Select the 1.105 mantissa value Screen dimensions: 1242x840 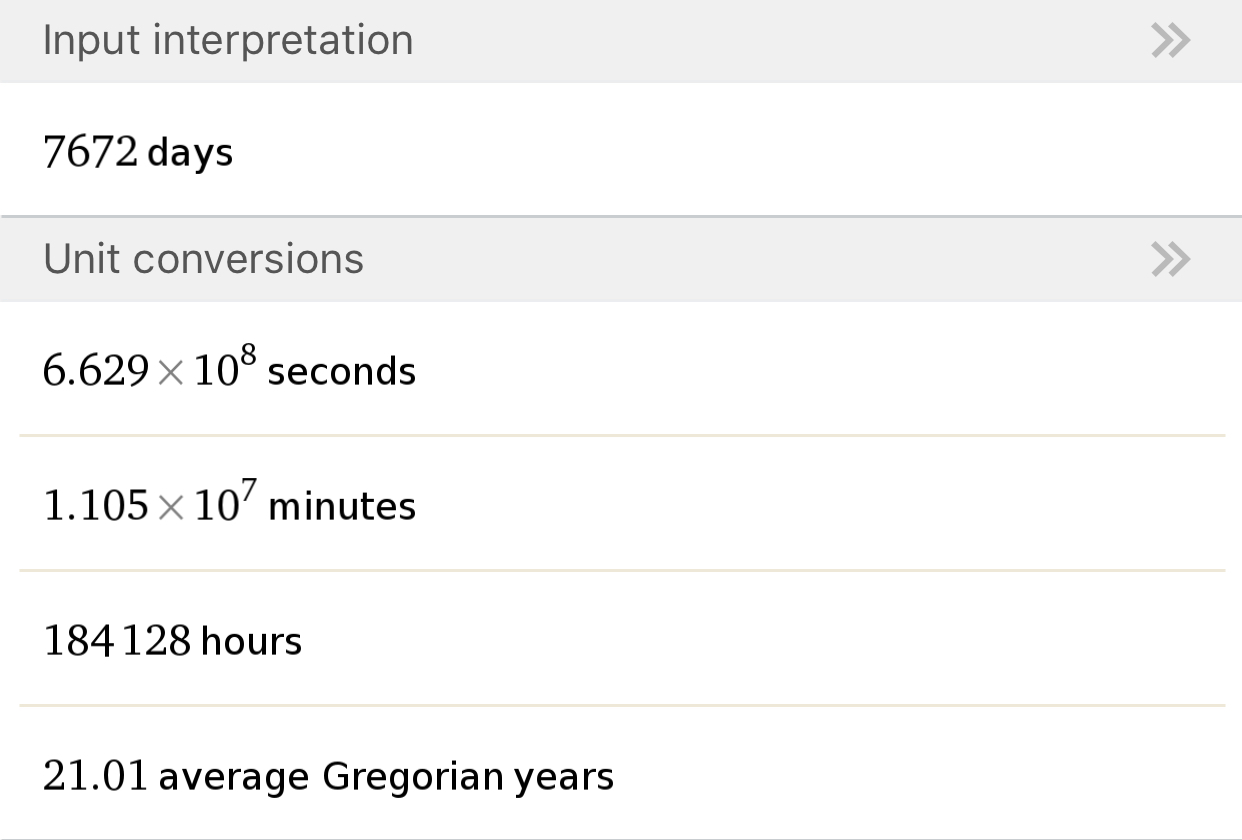[x=96, y=507]
